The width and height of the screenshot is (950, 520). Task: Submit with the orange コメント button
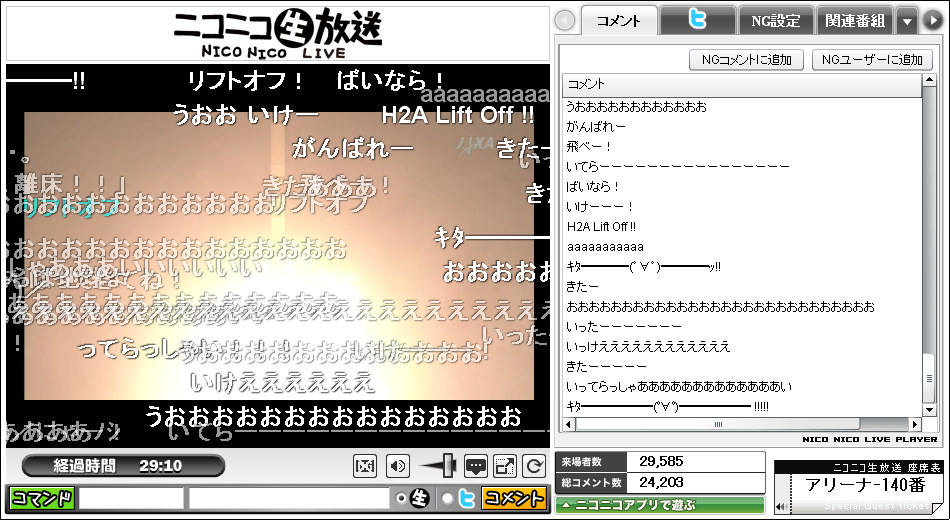[x=513, y=498]
